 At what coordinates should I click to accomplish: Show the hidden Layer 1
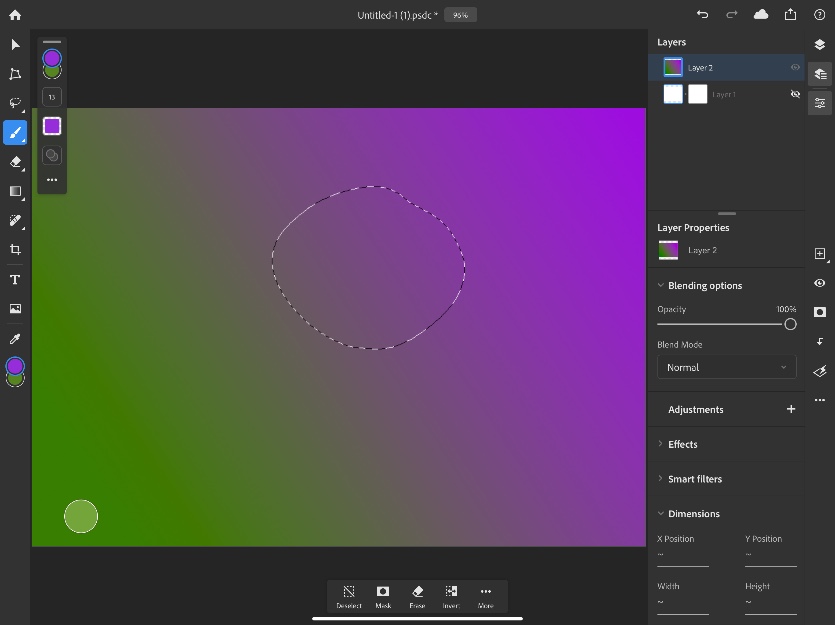tap(795, 94)
